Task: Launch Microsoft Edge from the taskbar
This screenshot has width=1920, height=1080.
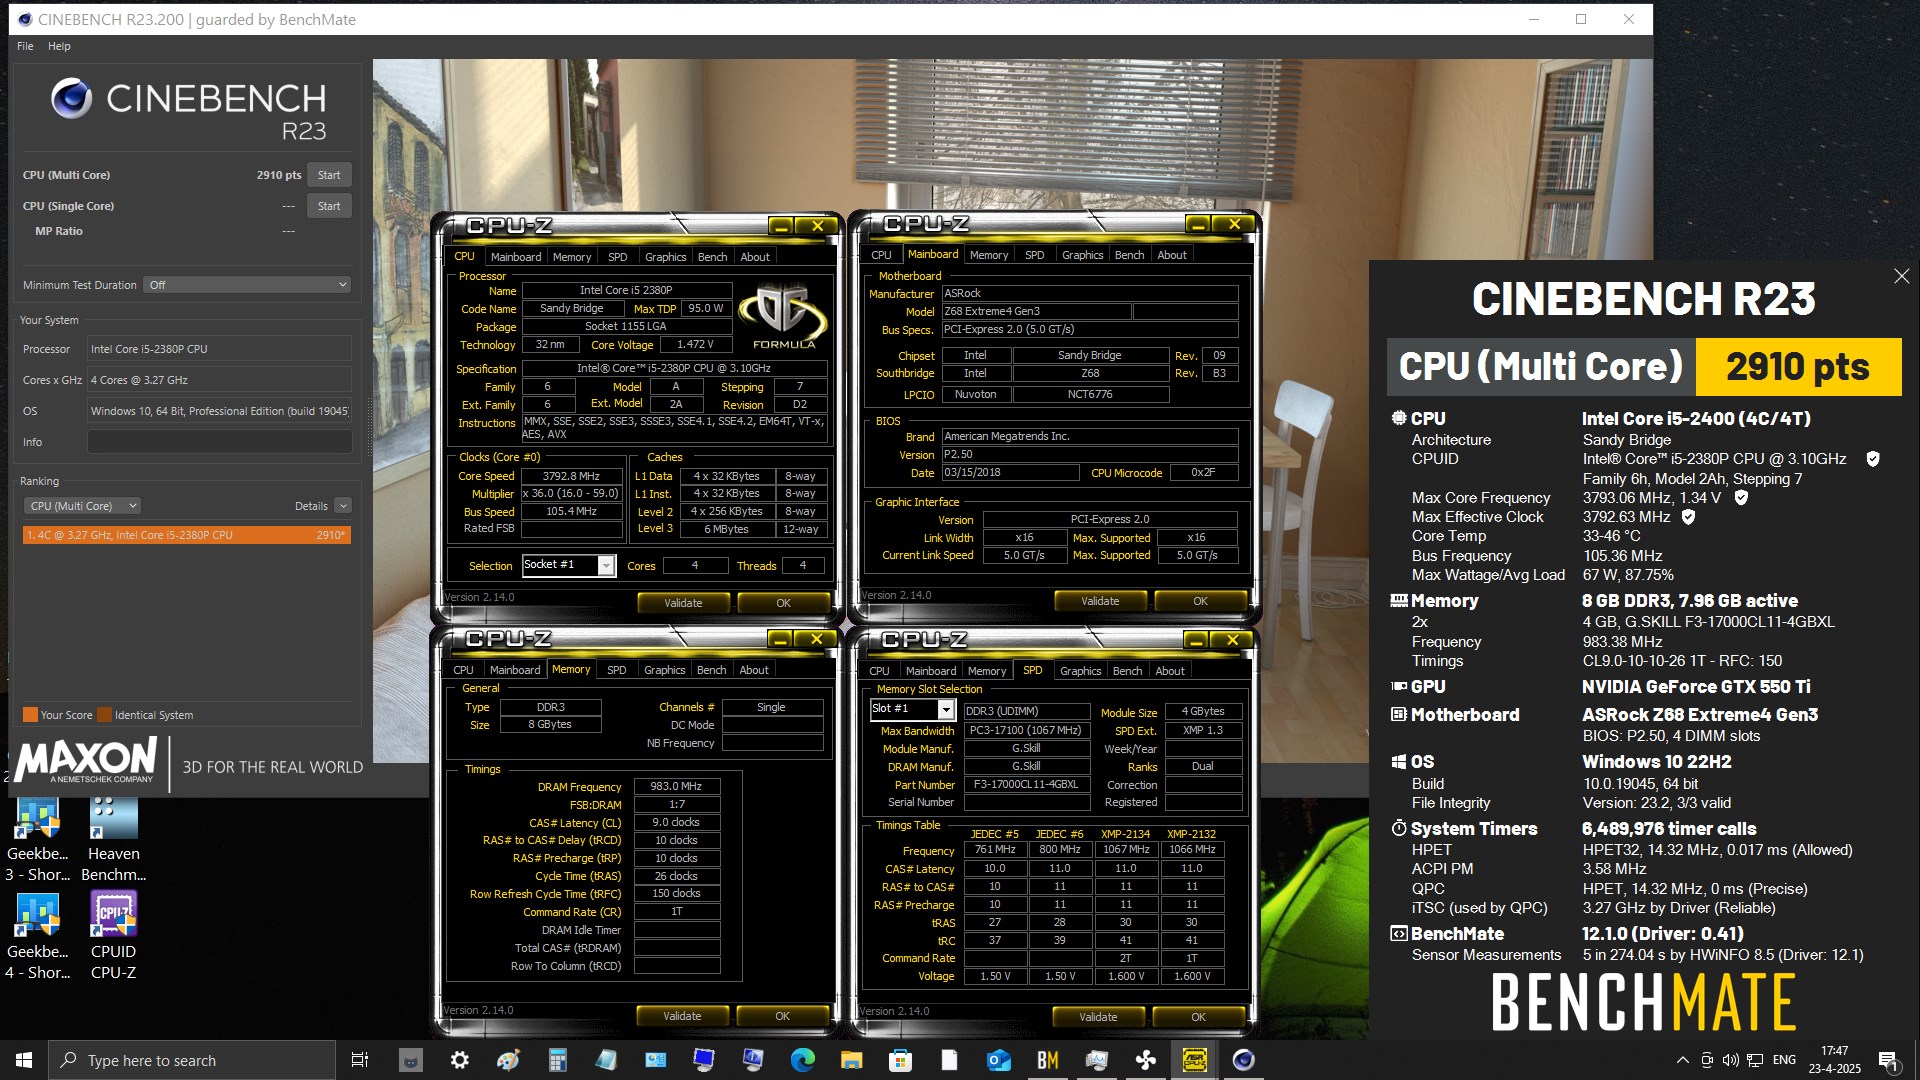Action: [x=802, y=1060]
